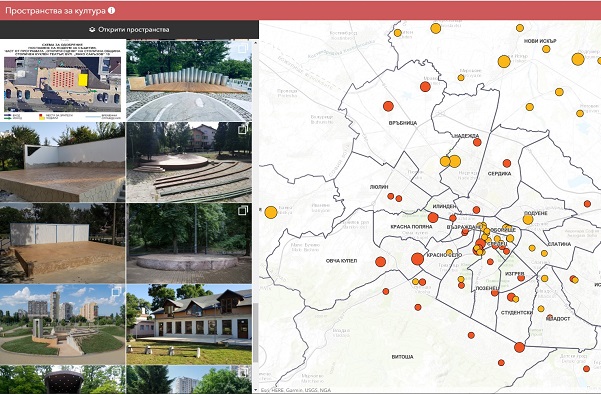
Task: Select red marker above Сердика label
Action: tap(507, 163)
